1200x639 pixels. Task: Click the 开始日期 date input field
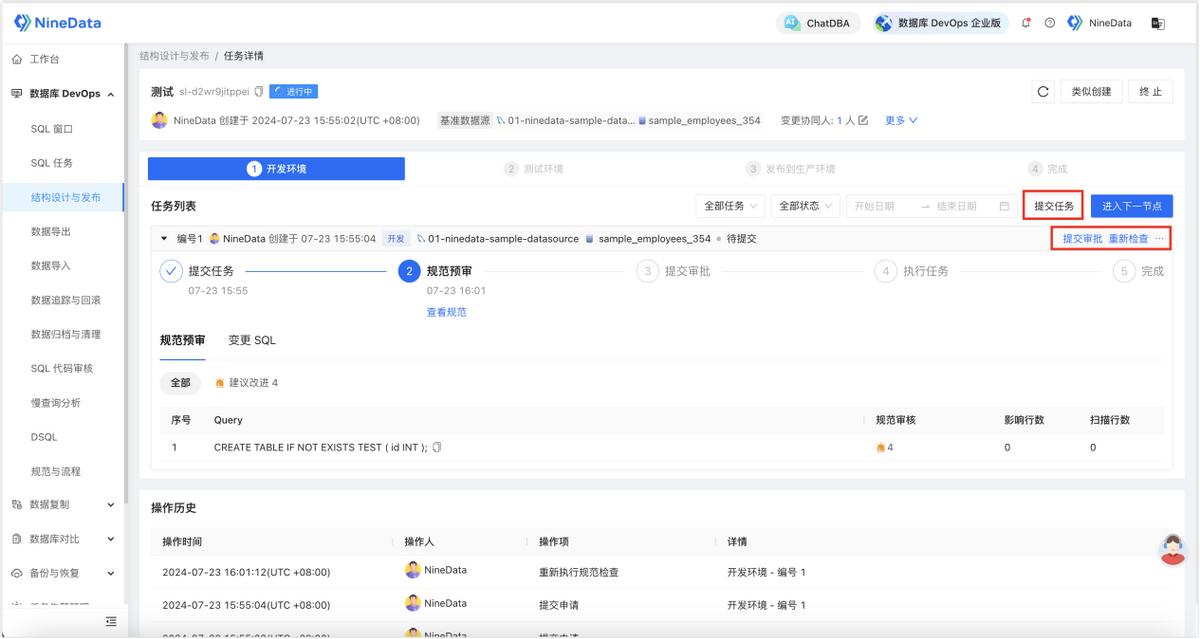[880, 206]
